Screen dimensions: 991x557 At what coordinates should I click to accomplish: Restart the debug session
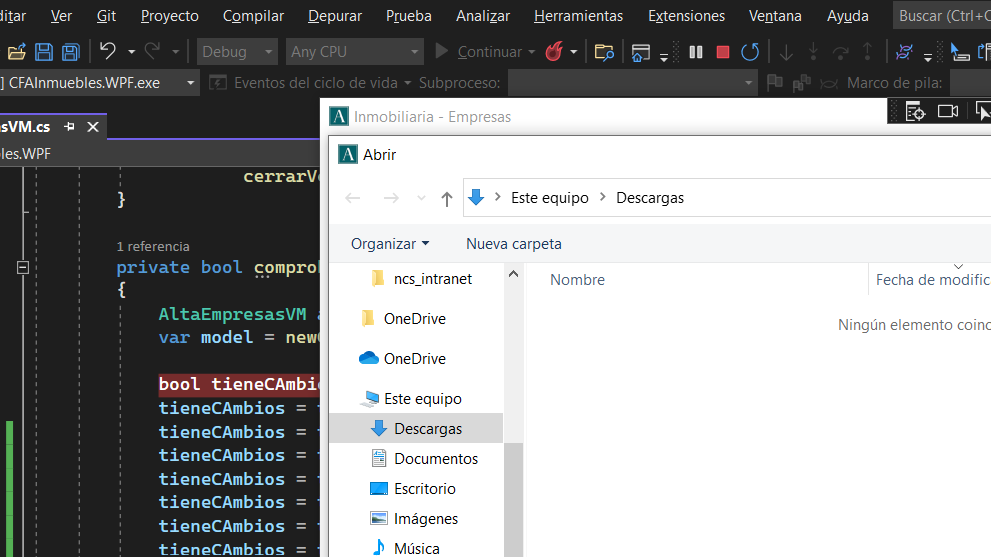pyautogui.click(x=749, y=52)
